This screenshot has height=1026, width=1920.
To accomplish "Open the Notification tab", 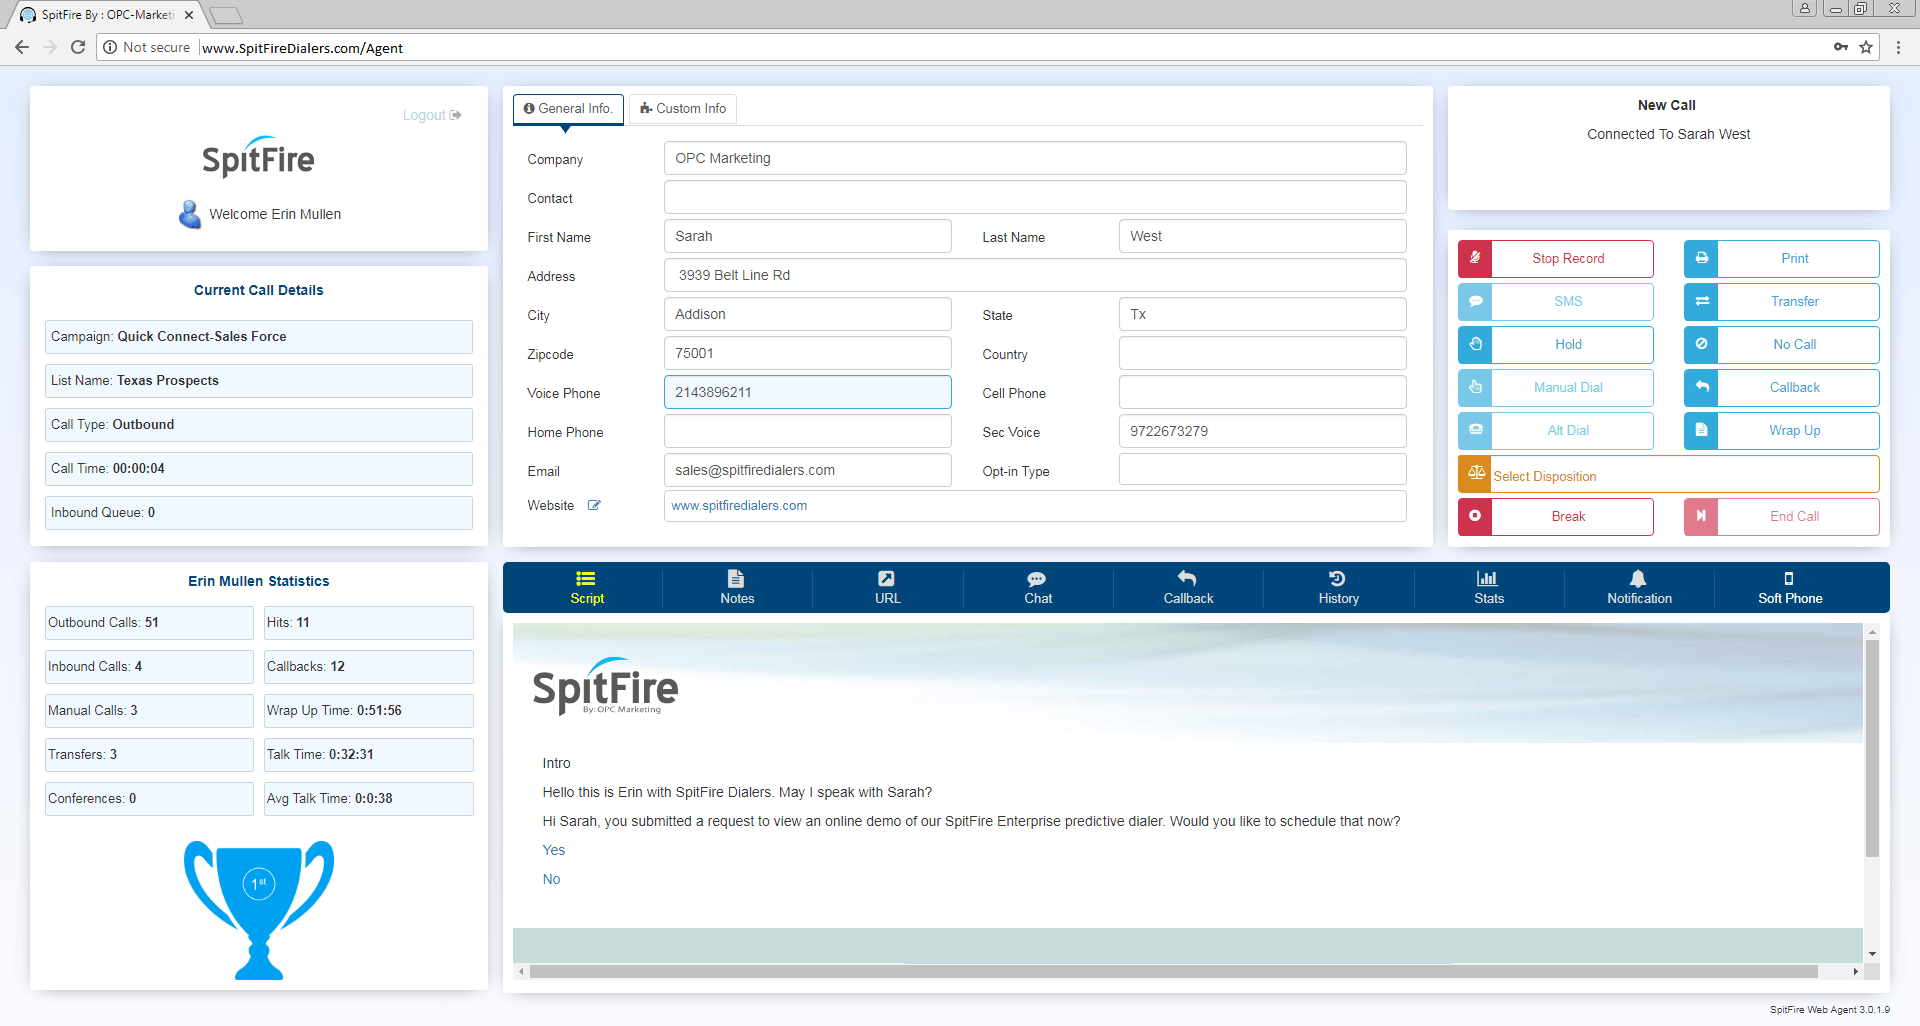I will click(x=1639, y=587).
